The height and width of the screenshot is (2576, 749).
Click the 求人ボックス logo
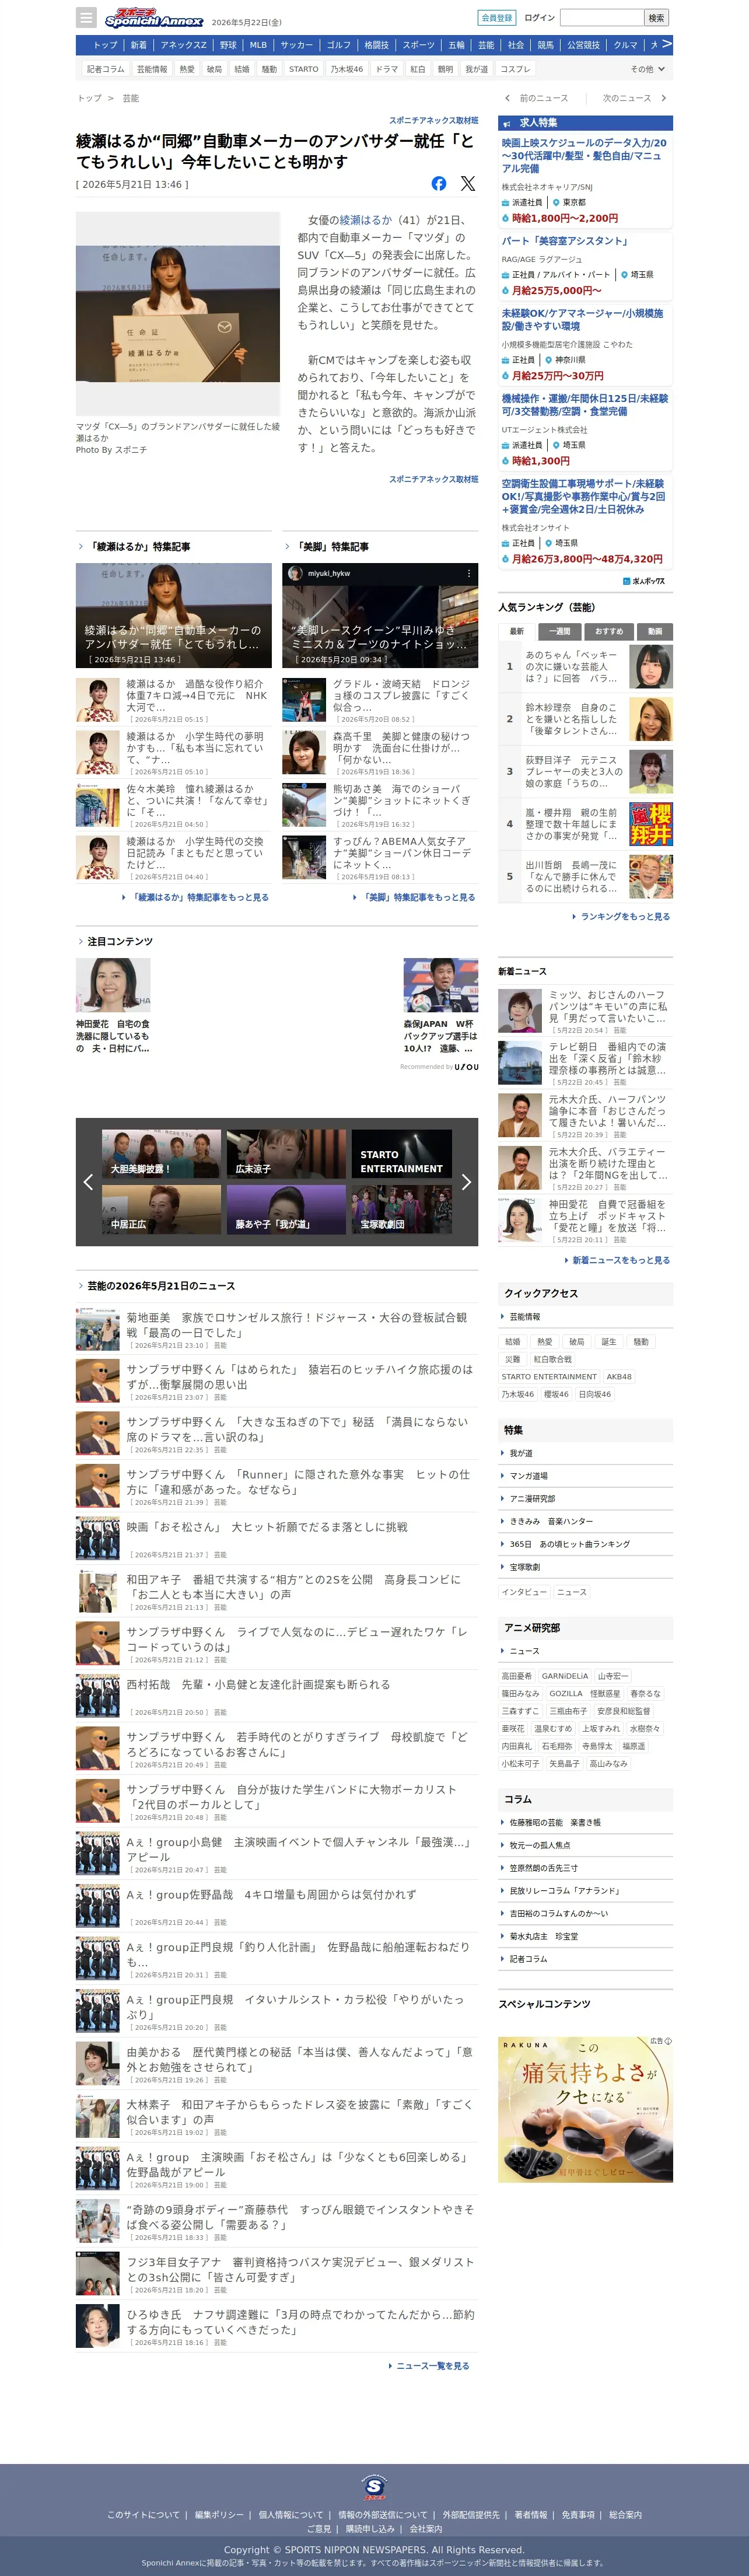[643, 581]
